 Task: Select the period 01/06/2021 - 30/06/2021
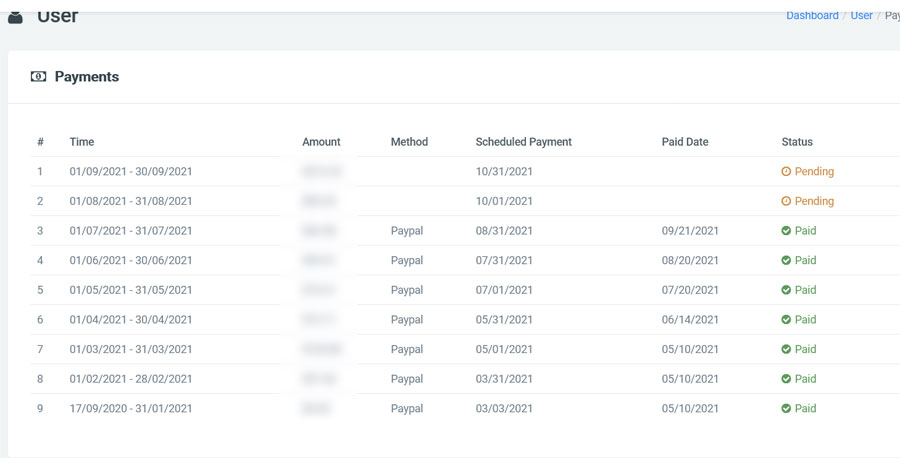[131, 261]
